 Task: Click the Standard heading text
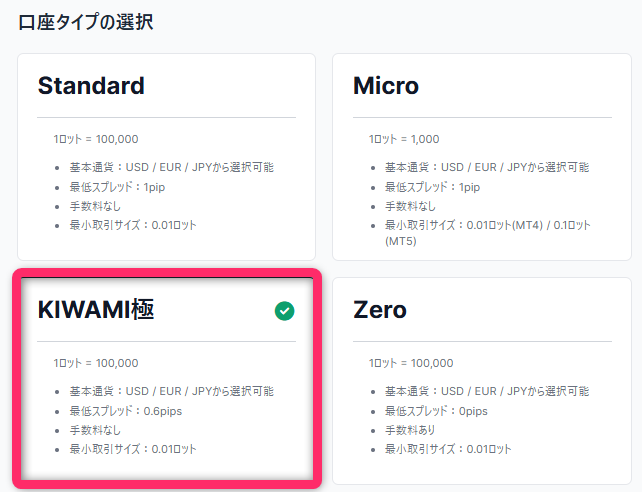(x=91, y=86)
